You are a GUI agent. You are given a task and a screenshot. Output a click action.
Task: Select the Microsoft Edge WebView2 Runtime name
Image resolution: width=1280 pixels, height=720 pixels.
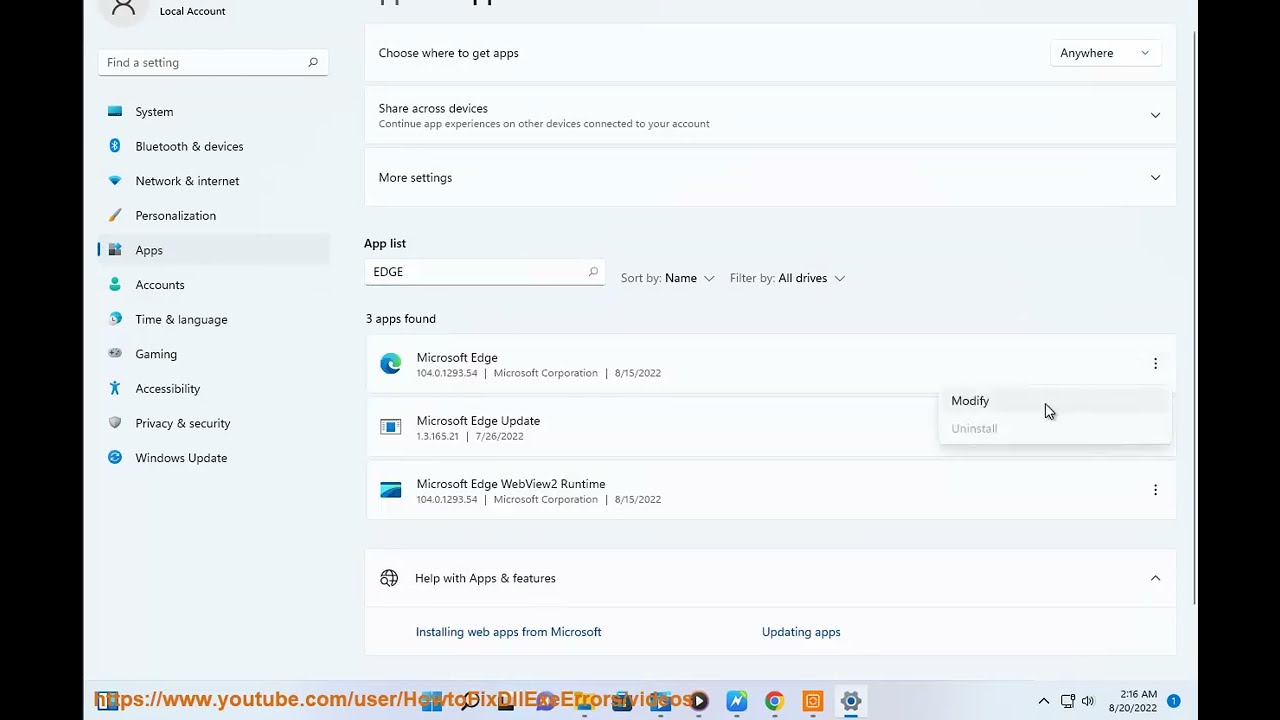[x=511, y=484]
